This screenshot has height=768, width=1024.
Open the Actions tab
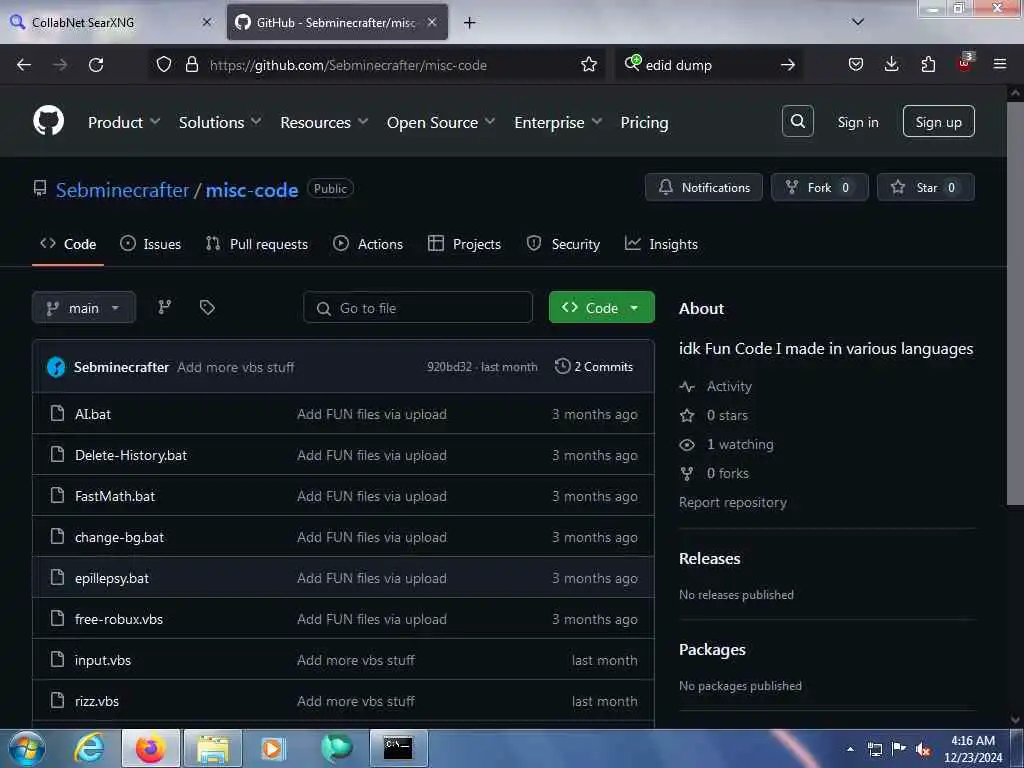coord(368,244)
